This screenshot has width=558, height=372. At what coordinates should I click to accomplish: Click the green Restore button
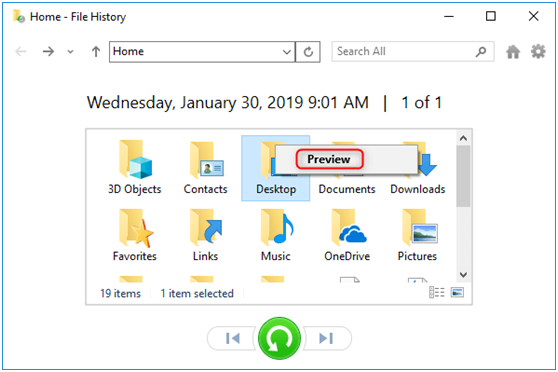pyautogui.click(x=279, y=338)
